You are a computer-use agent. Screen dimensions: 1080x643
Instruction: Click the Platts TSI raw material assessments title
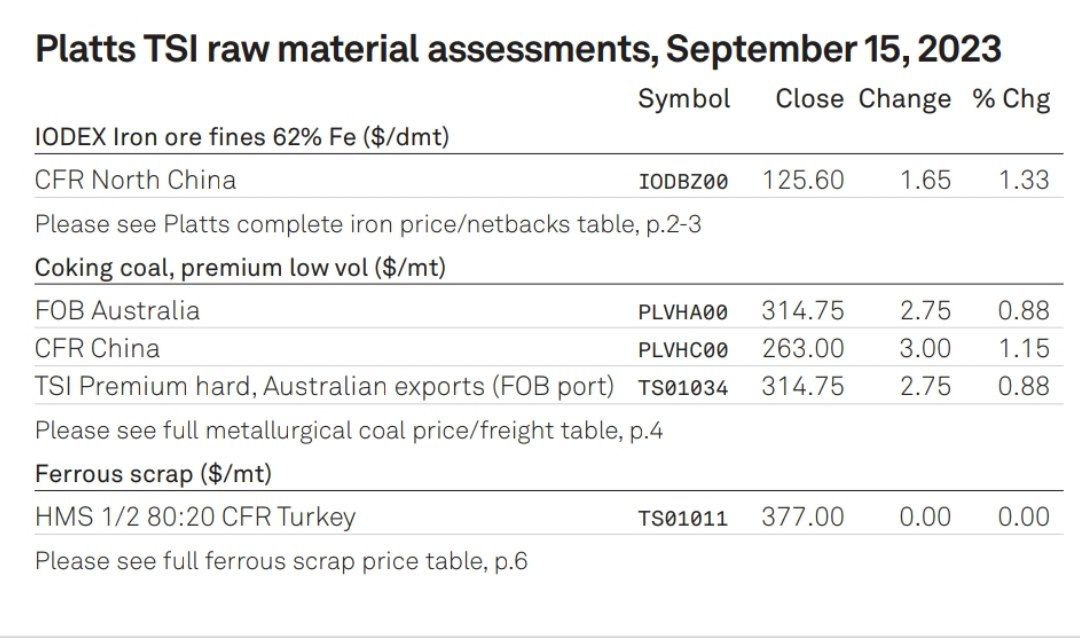point(518,50)
